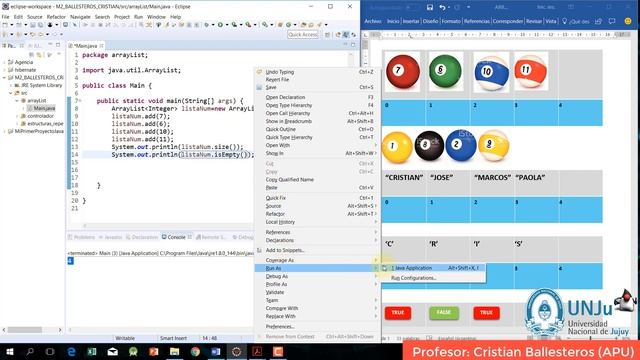
Task: Select the controlador package in the tree
Action: tap(38, 116)
